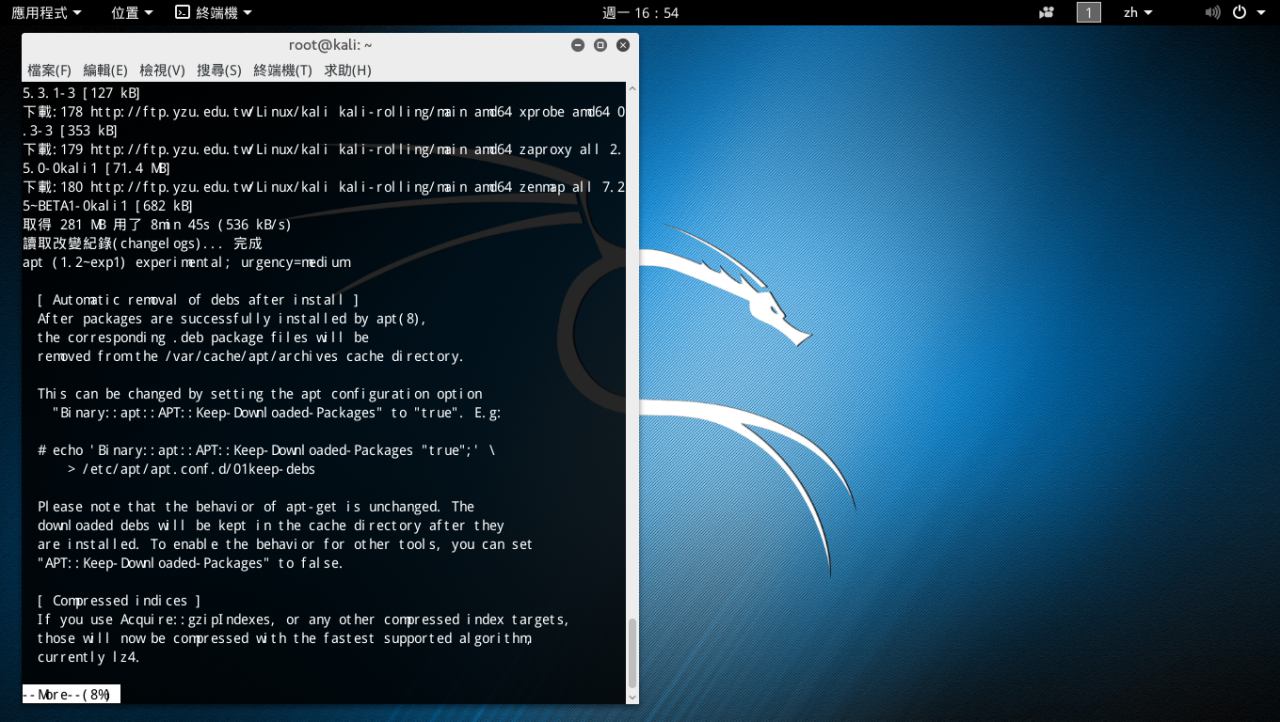Click the '讀取改變紀錄(changelogs)... 完成' line
Image resolution: width=1280 pixels, height=722 pixels.
[x=142, y=244]
